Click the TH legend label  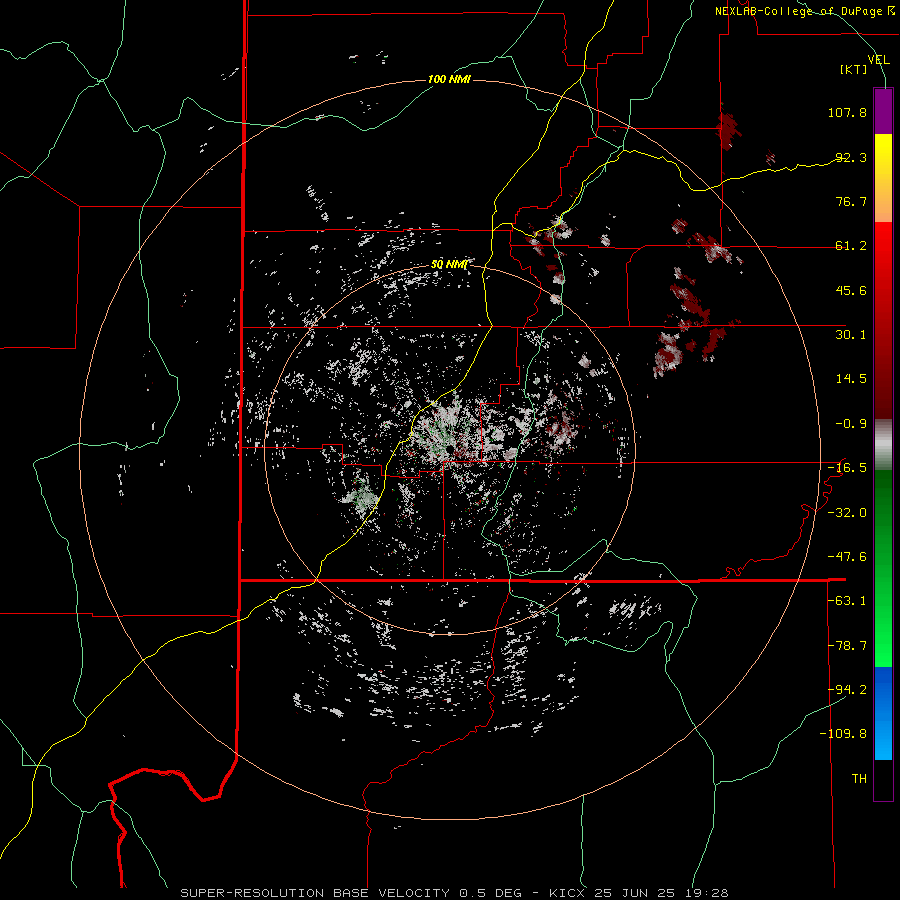point(859,779)
